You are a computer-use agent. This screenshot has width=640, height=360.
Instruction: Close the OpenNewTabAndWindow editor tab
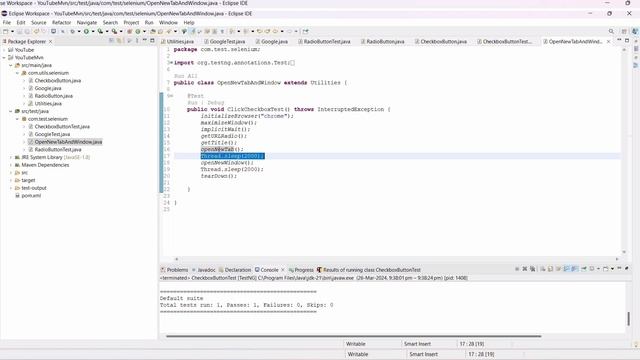coord(609,42)
